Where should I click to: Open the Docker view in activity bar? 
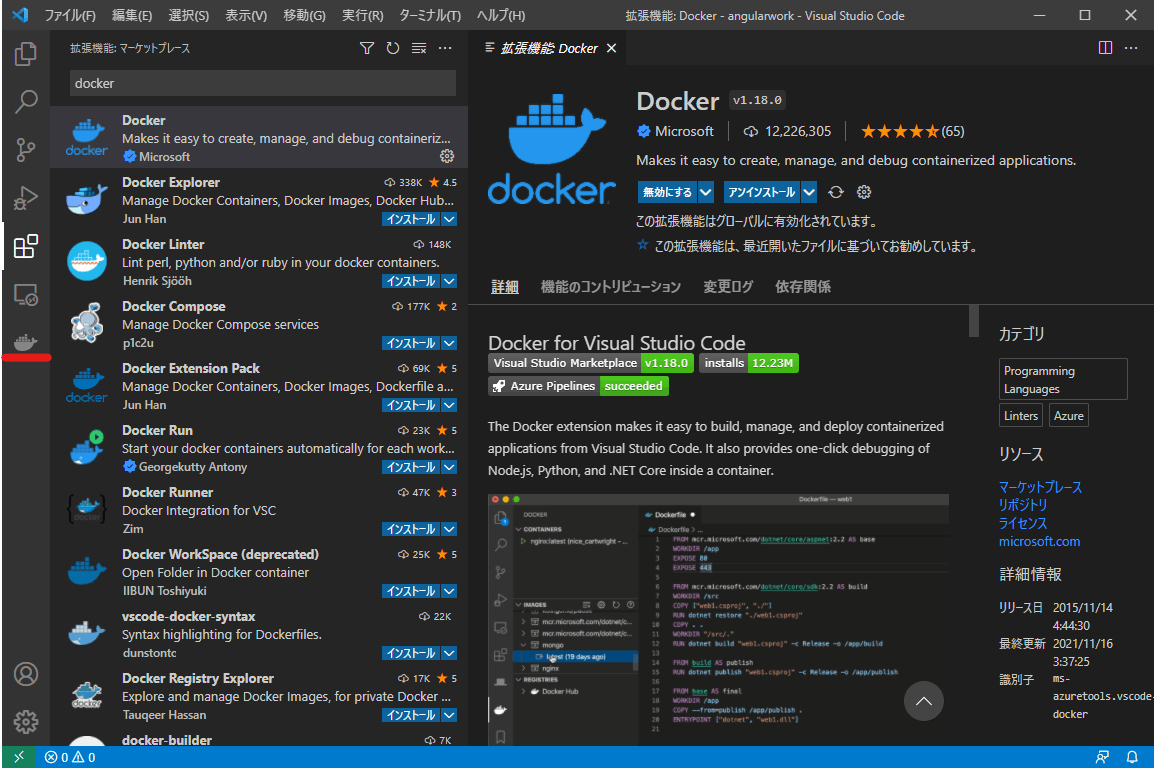pos(26,343)
